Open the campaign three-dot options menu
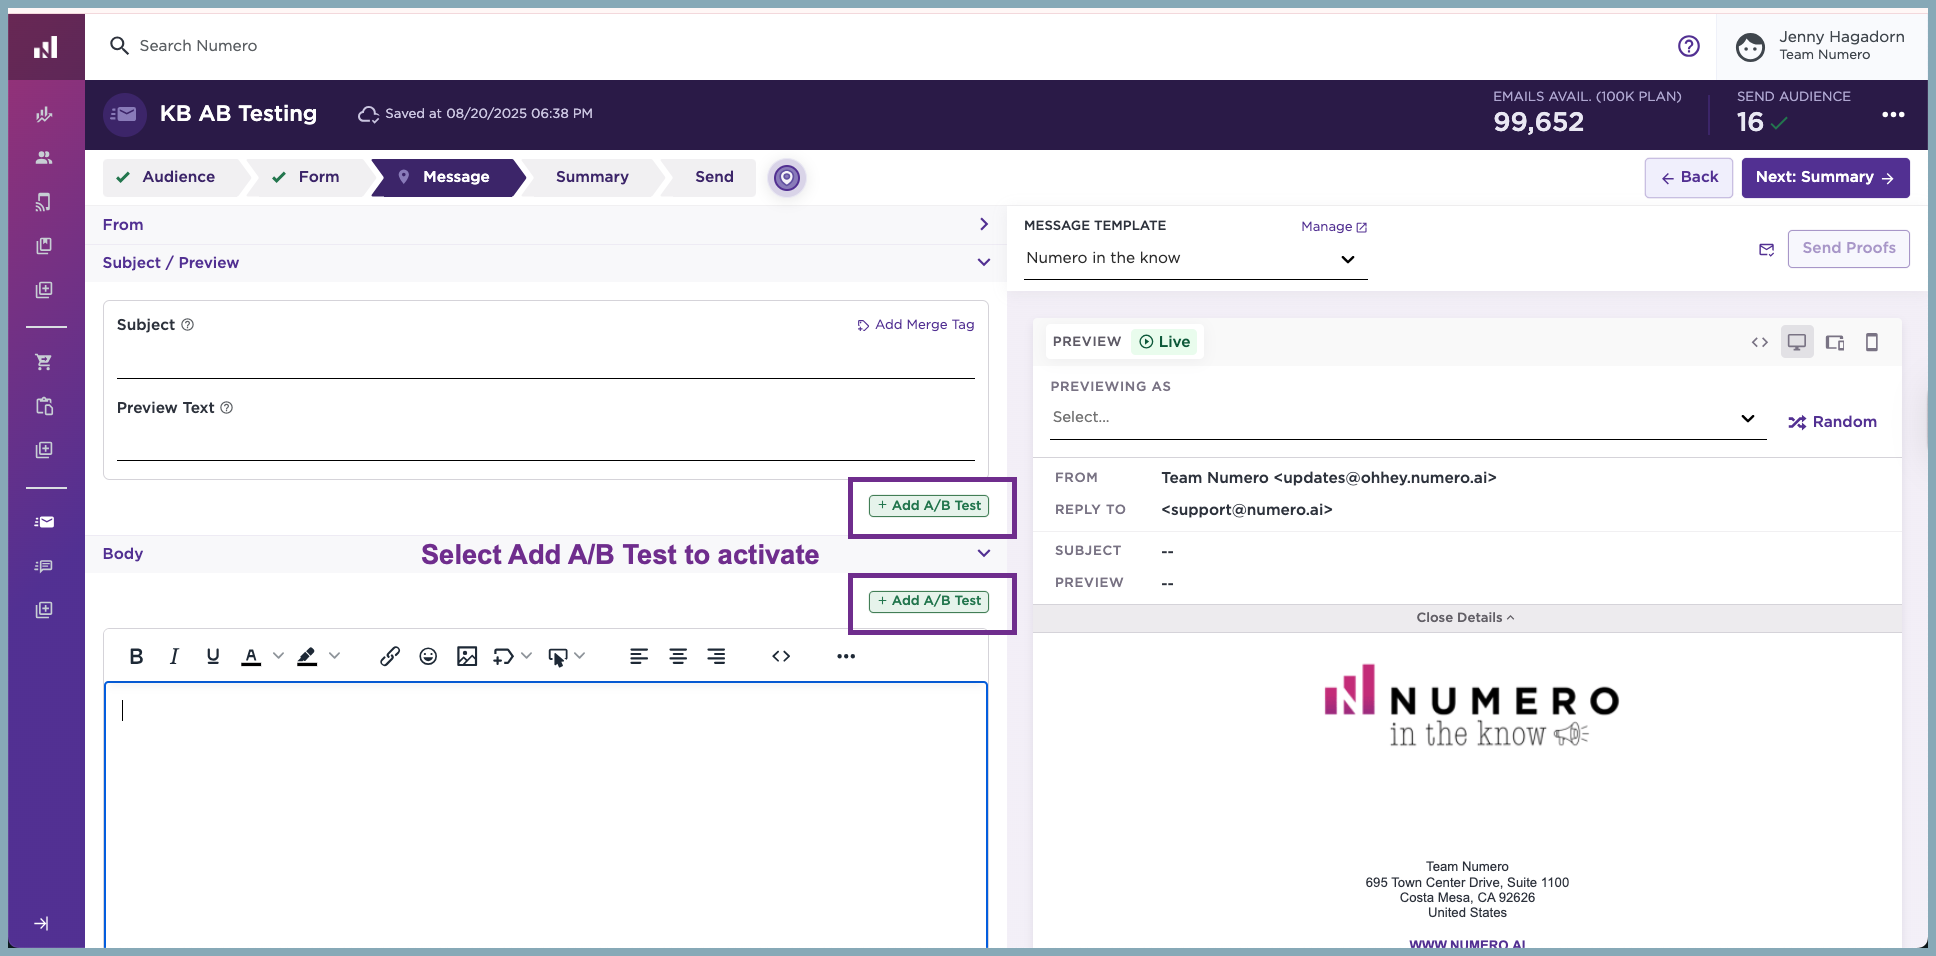 pyautogui.click(x=1893, y=114)
